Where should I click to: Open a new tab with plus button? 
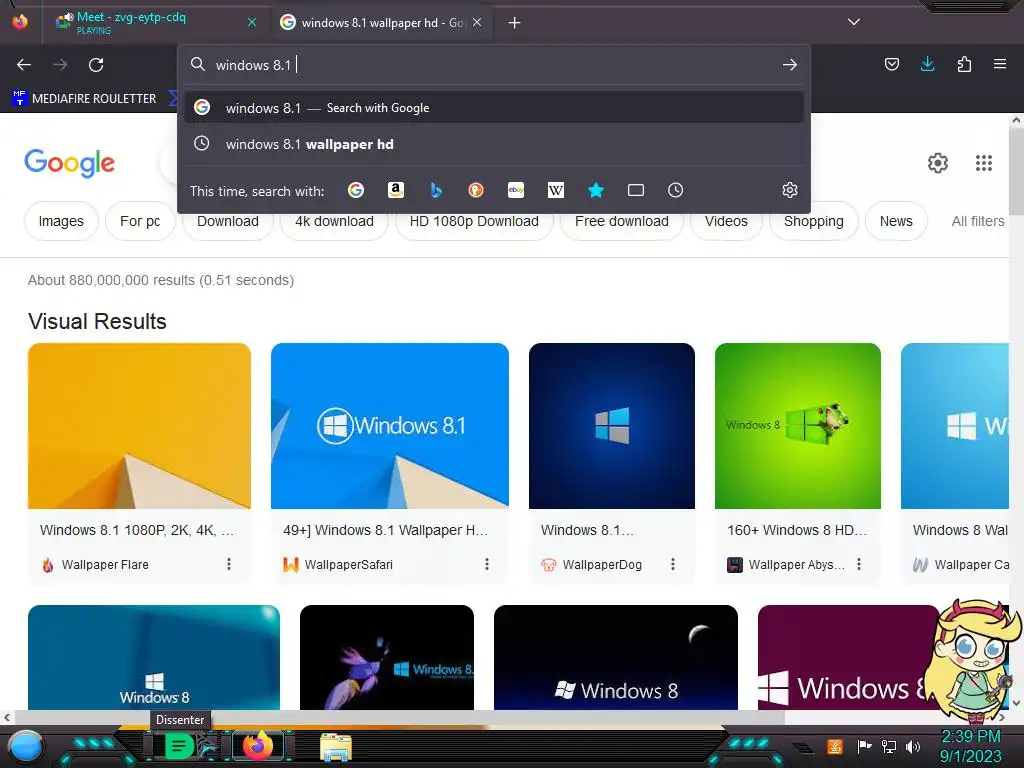515,23
